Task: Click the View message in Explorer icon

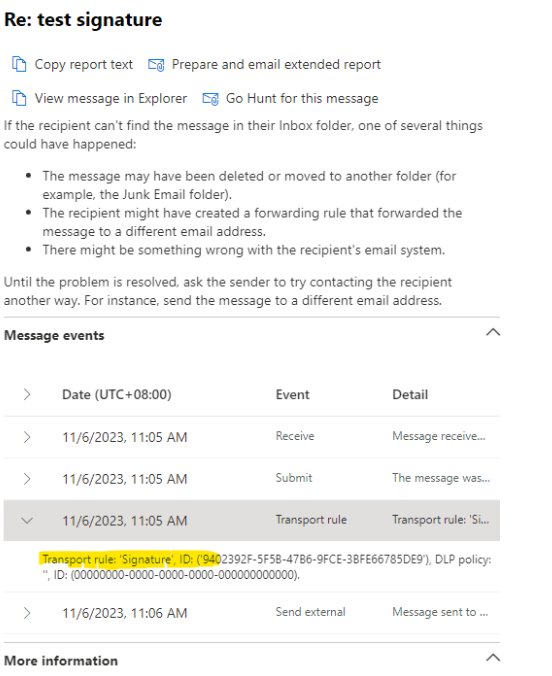Action: tap(19, 98)
